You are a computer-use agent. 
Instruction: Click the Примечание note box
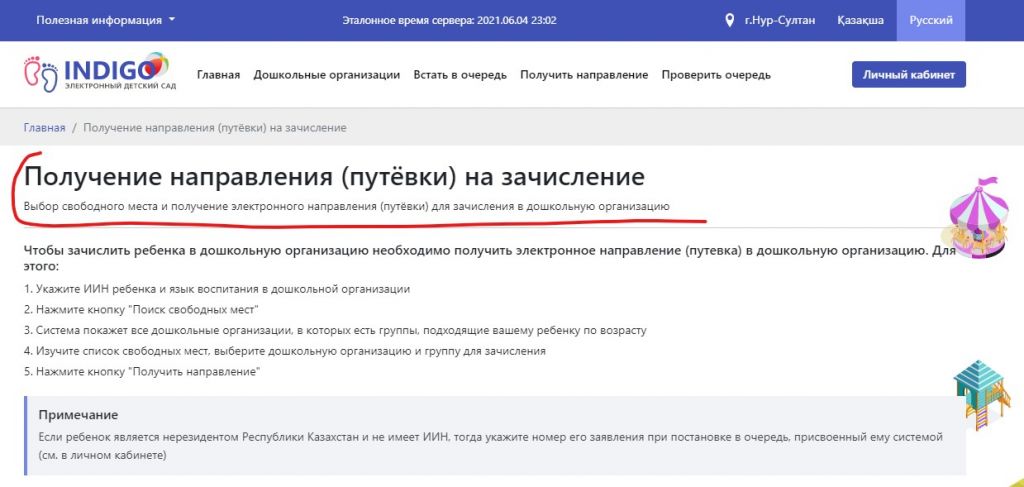coord(495,434)
